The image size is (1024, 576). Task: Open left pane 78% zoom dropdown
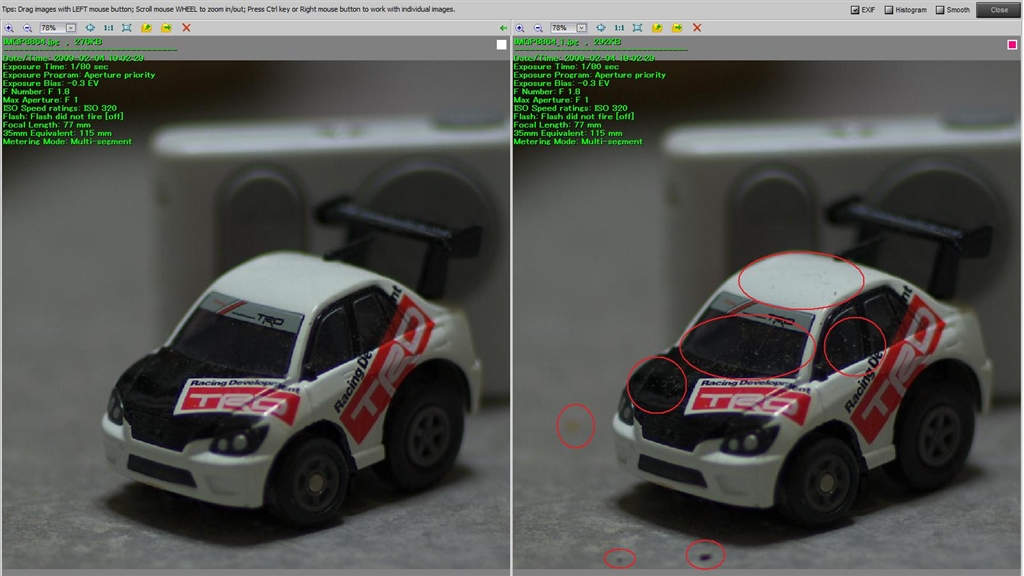point(71,28)
